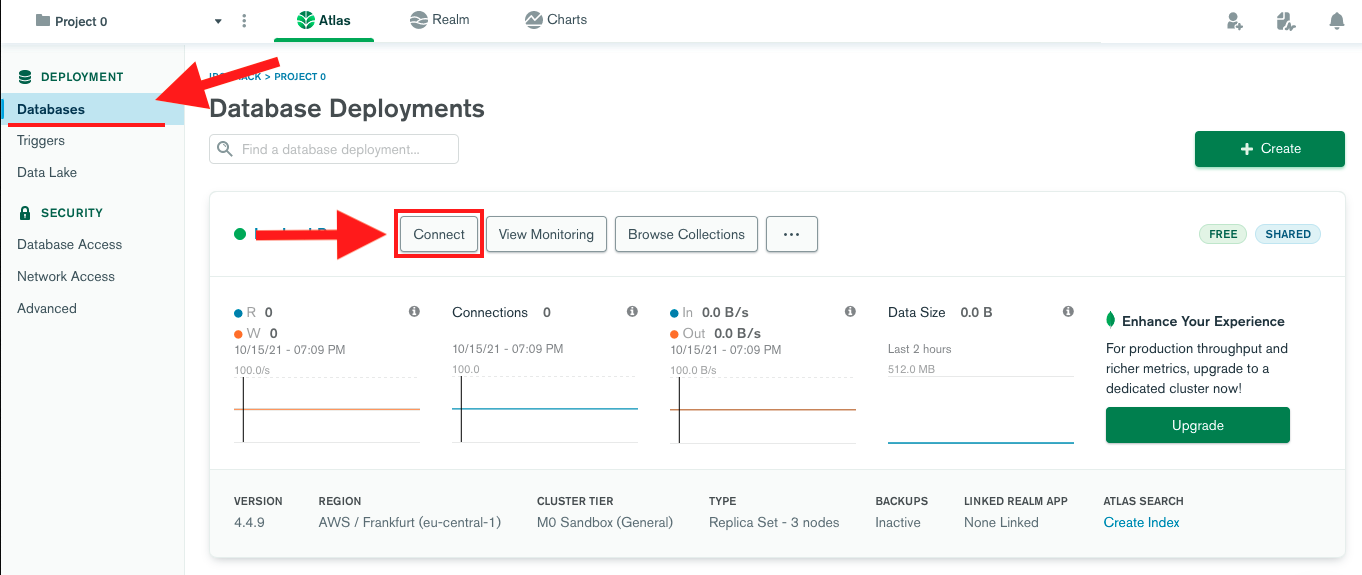Image resolution: width=1362 pixels, height=575 pixels.
Task: Expand the Project 0 dropdown arrow
Action: click(219, 21)
